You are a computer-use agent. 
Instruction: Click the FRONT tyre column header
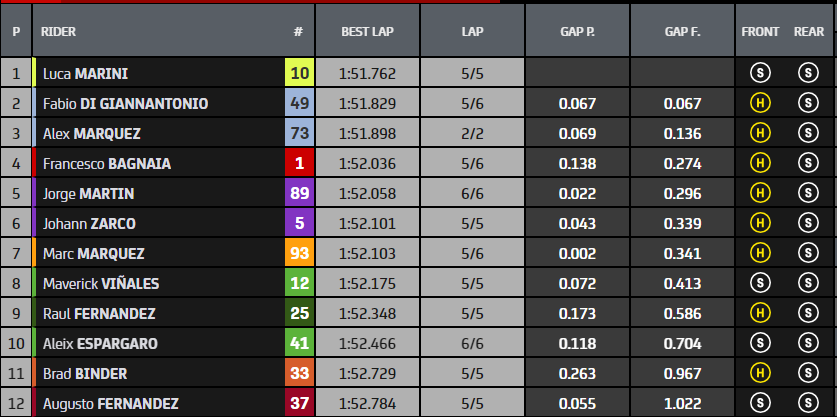pos(761,32)
